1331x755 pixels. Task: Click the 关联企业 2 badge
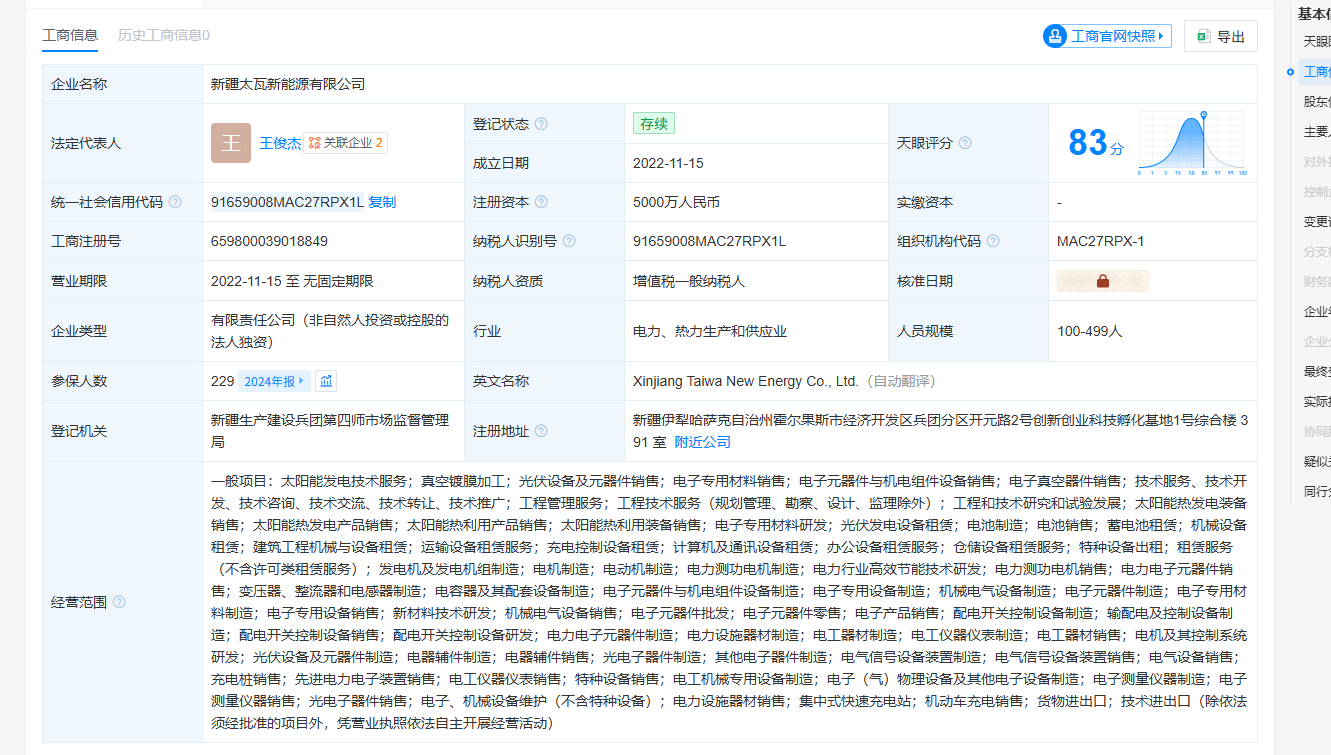[346, 143]
